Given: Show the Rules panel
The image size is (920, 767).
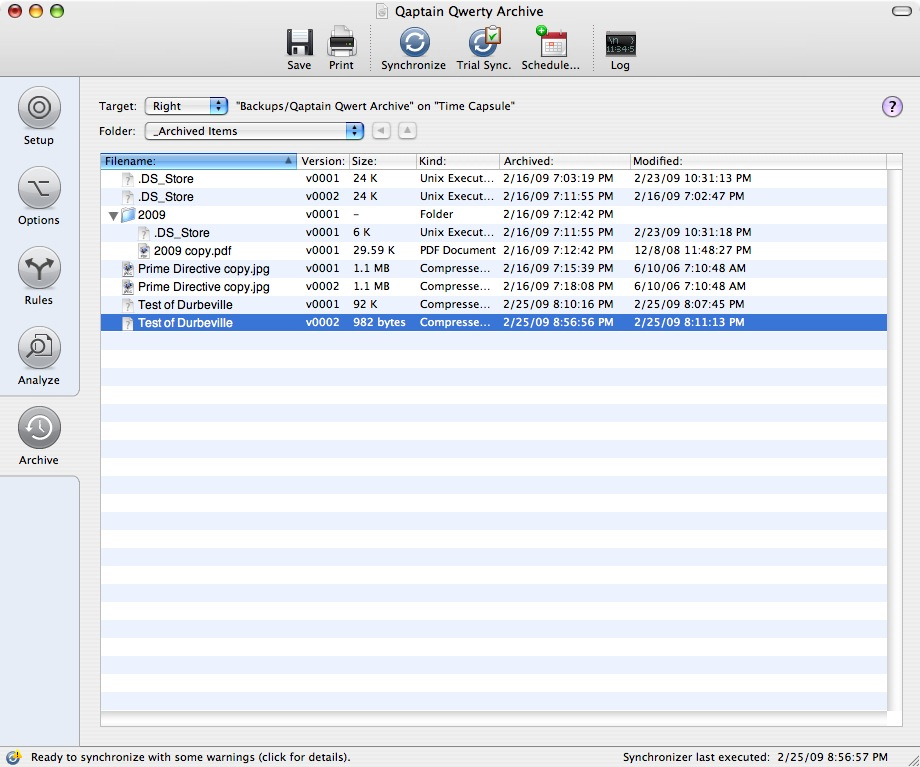Looking at the screenshot, I should pos(39,268).
